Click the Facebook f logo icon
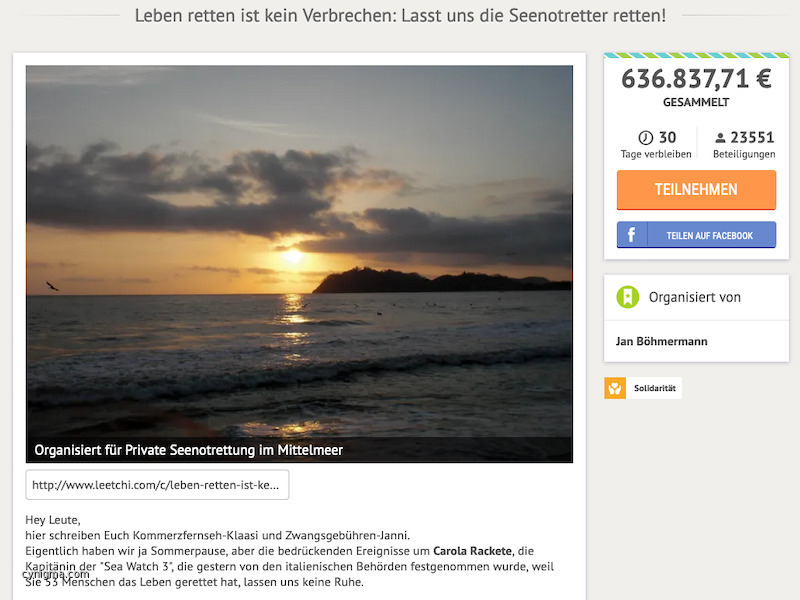Screen dimensions: 800x600 click(x=632, y=235)
